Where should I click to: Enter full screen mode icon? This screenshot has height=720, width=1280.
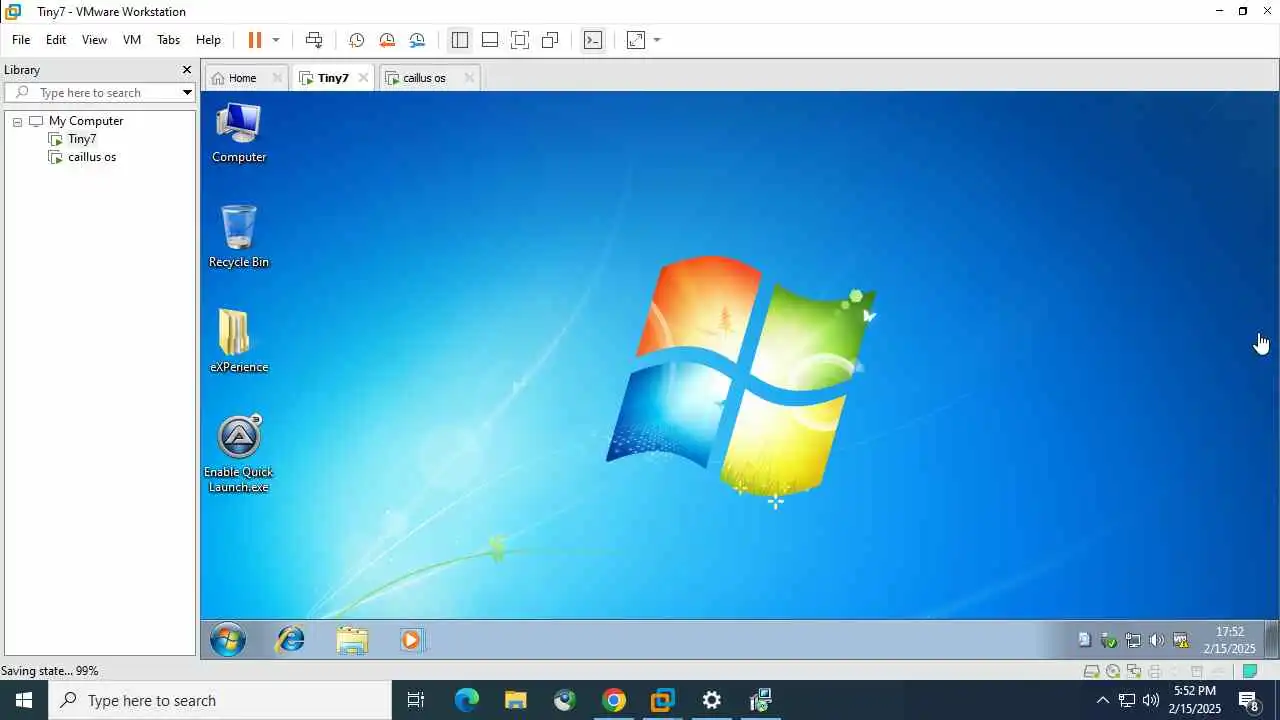(520, 40)
